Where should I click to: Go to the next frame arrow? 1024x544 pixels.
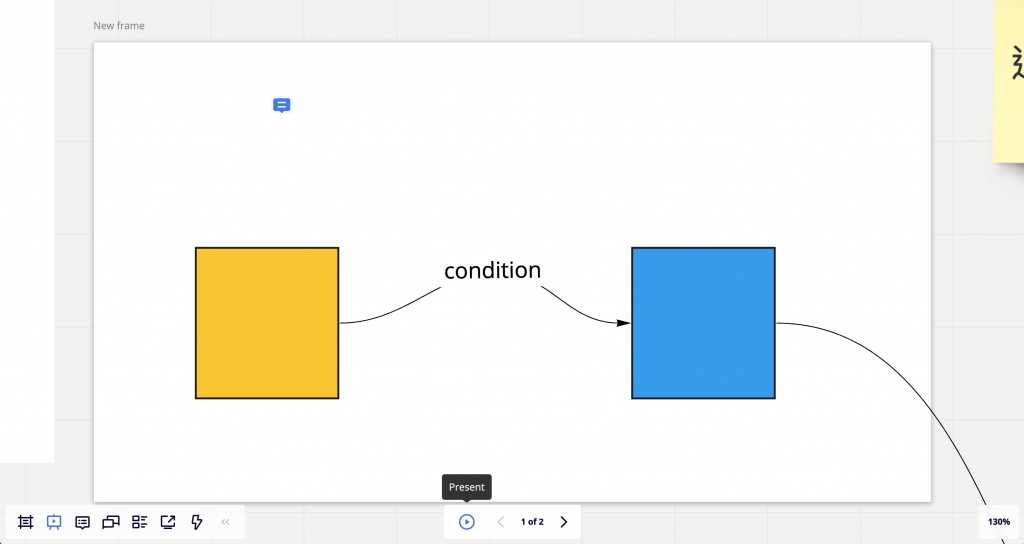pyautogui.click(x=564, y=522)
